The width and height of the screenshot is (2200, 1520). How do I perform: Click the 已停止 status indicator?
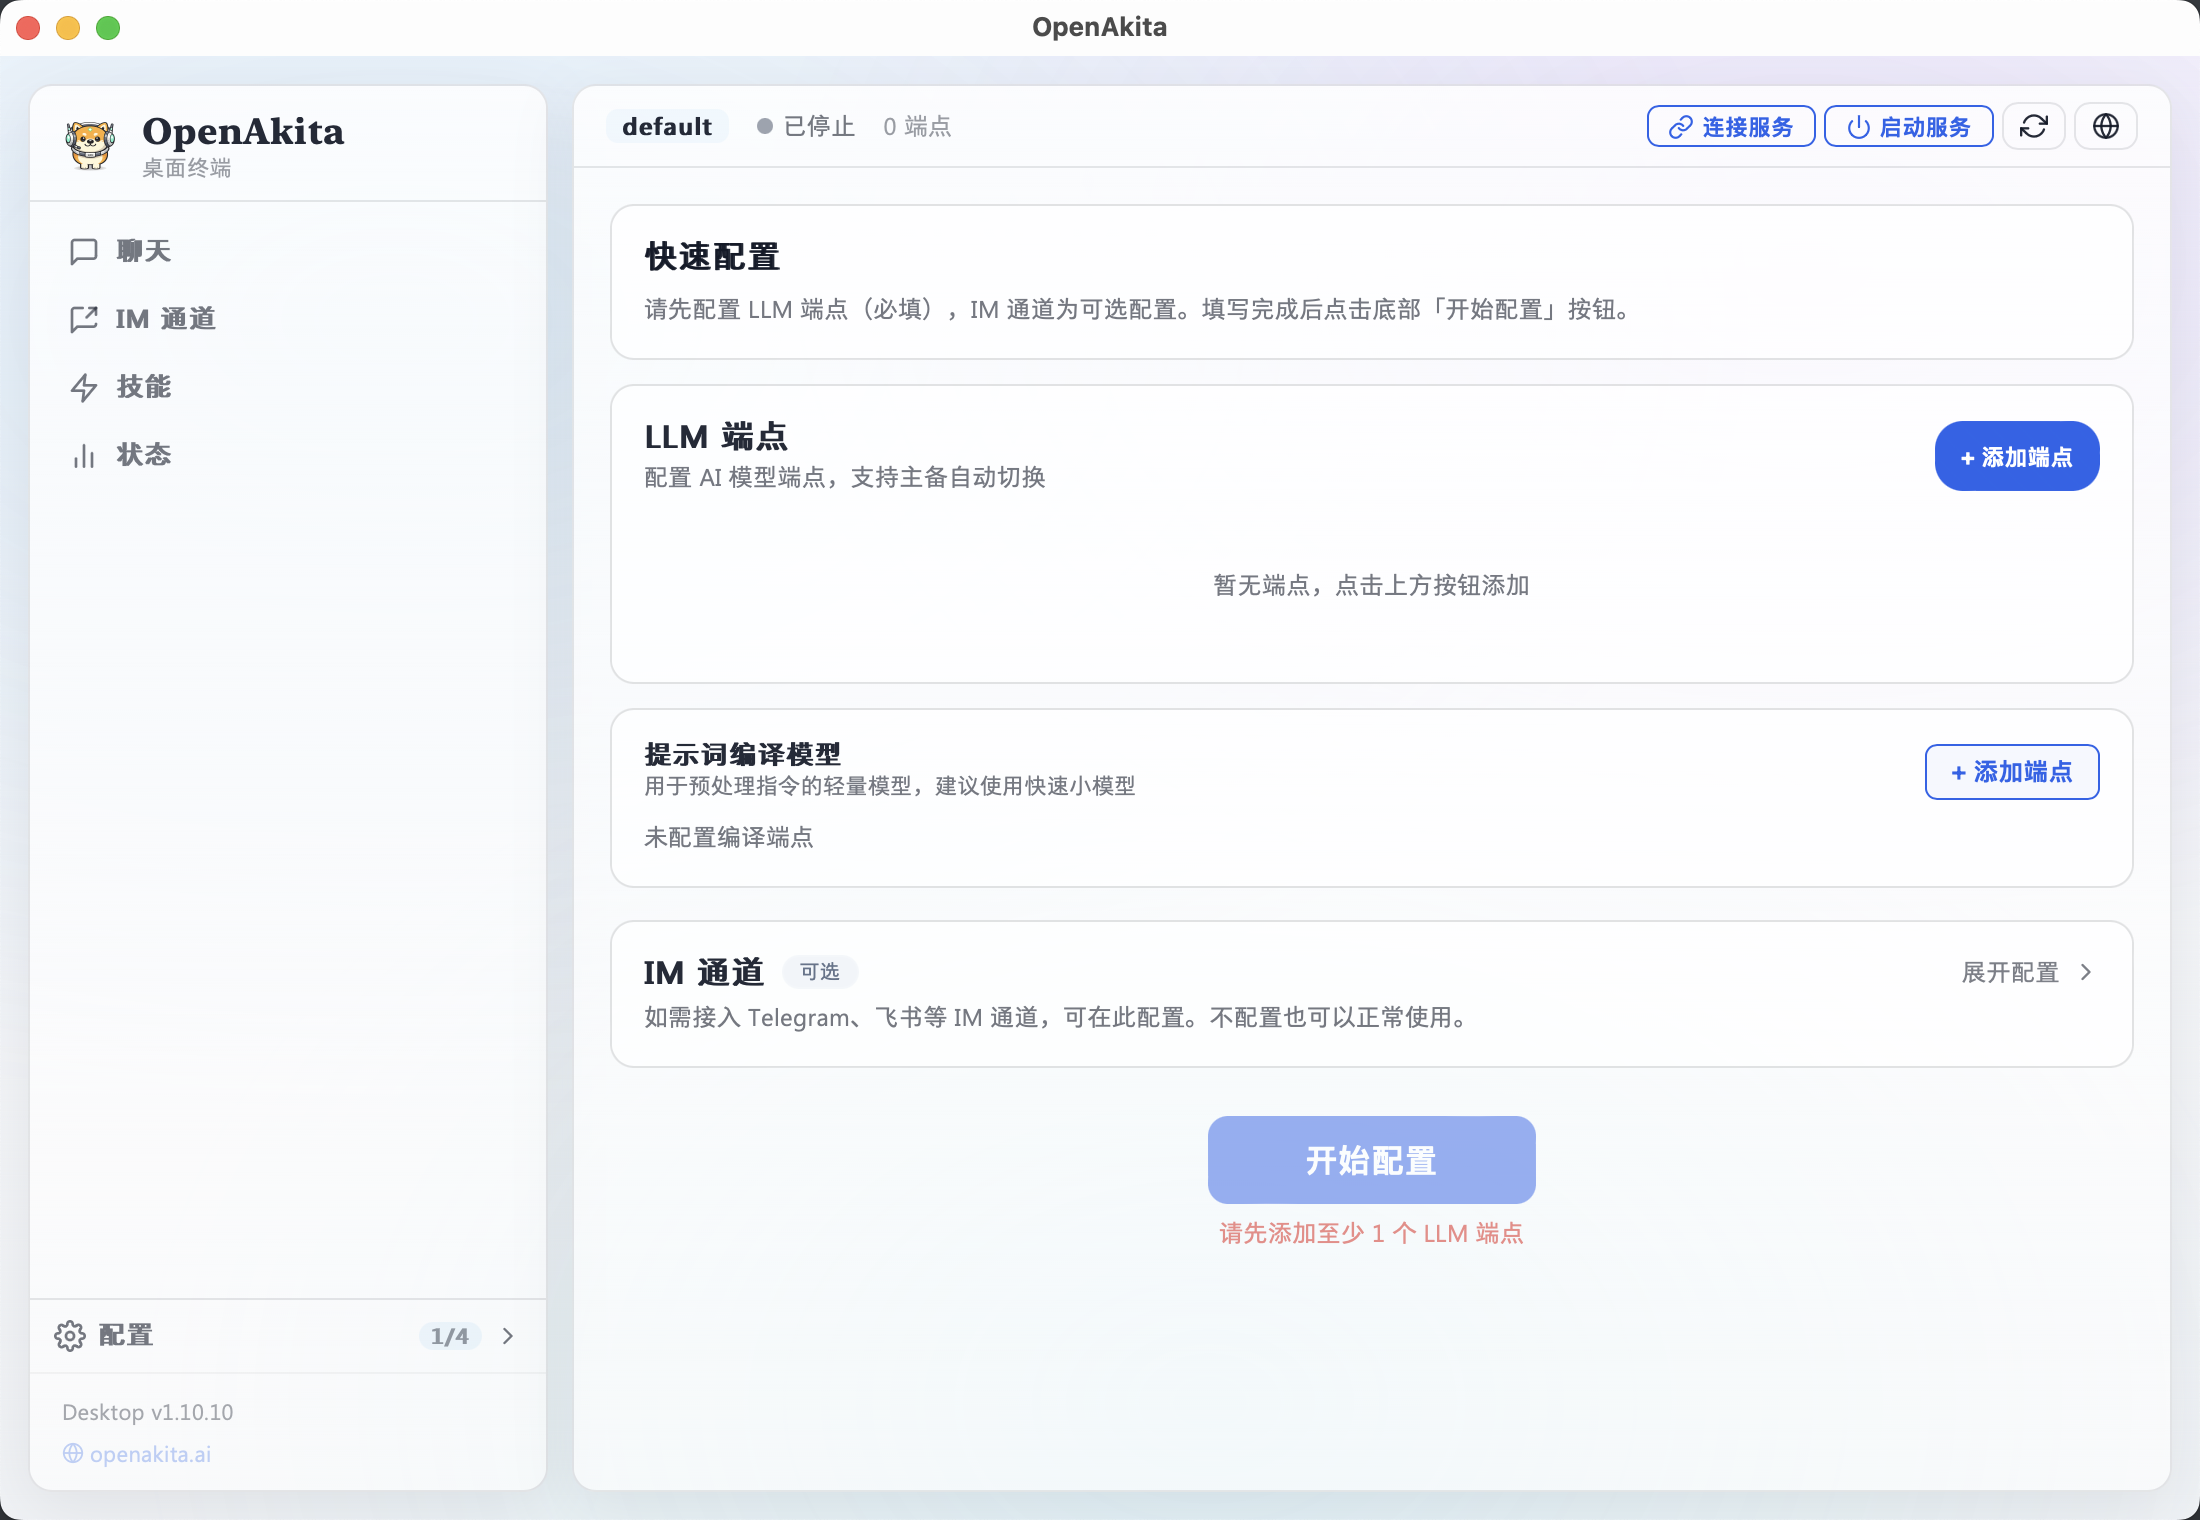805,126
